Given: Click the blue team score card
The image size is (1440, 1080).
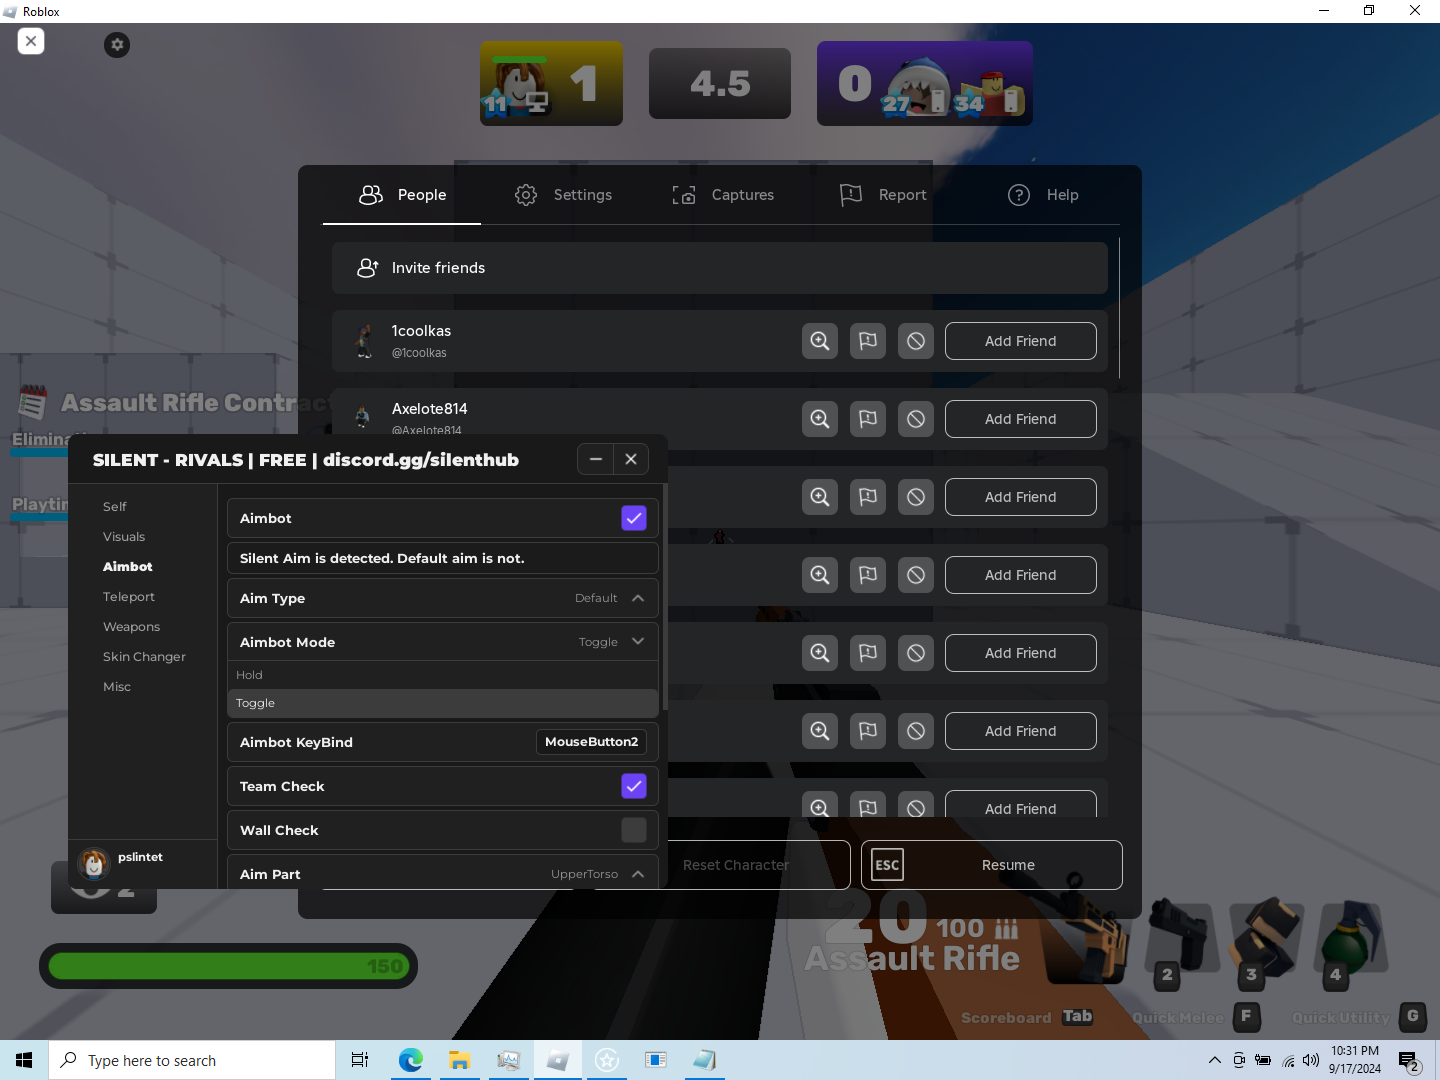Looking at the screenshot, I should pyautogui.click(x=925, y=83).
